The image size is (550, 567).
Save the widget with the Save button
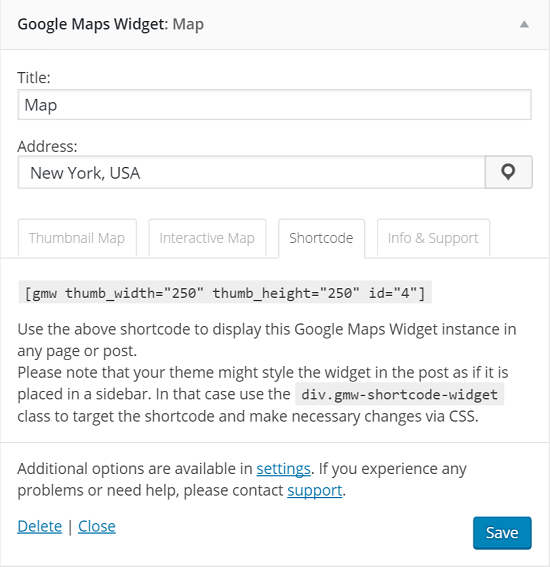pyautogui.click(x=502, y=533)
